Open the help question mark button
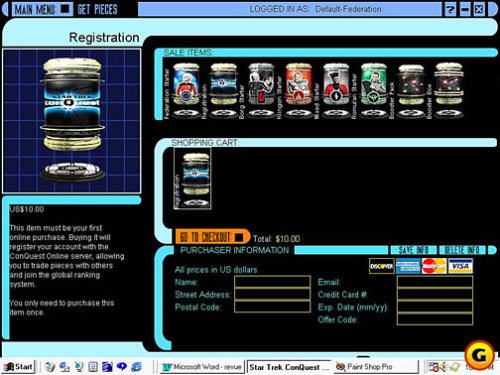 (450, 9)
